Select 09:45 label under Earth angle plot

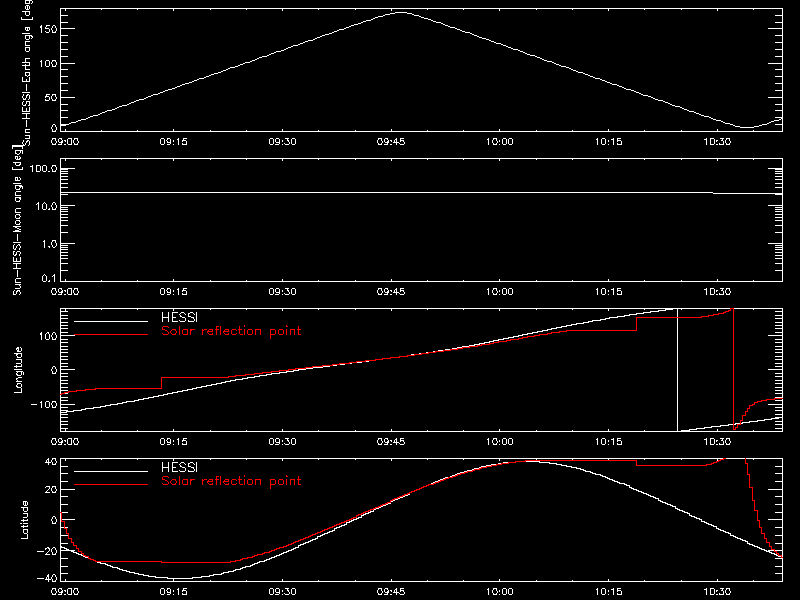pos(391,141)
